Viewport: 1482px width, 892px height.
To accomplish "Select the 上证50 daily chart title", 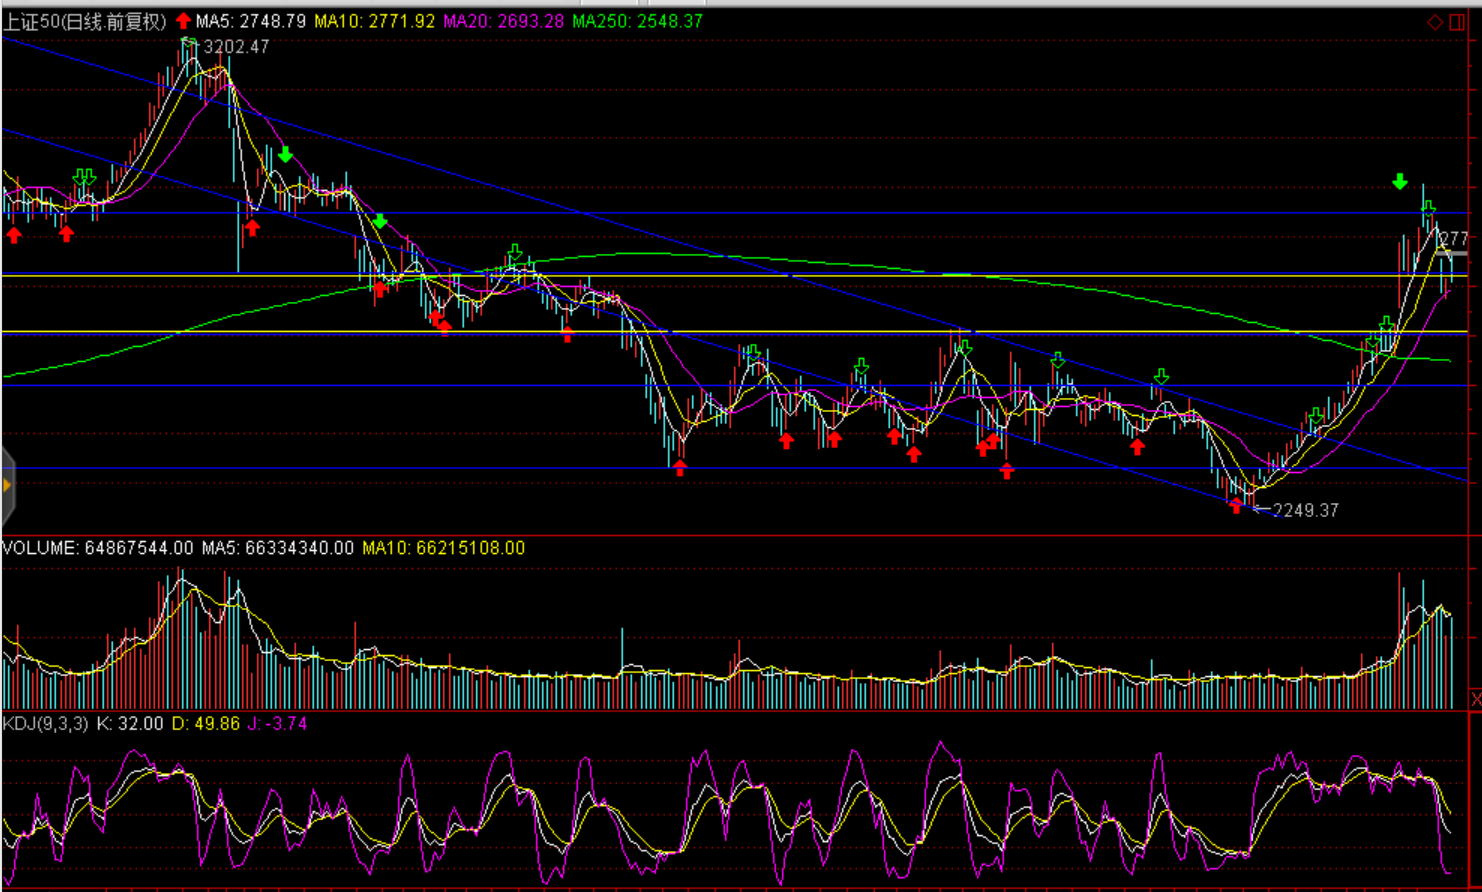I will tap(85, 21).
